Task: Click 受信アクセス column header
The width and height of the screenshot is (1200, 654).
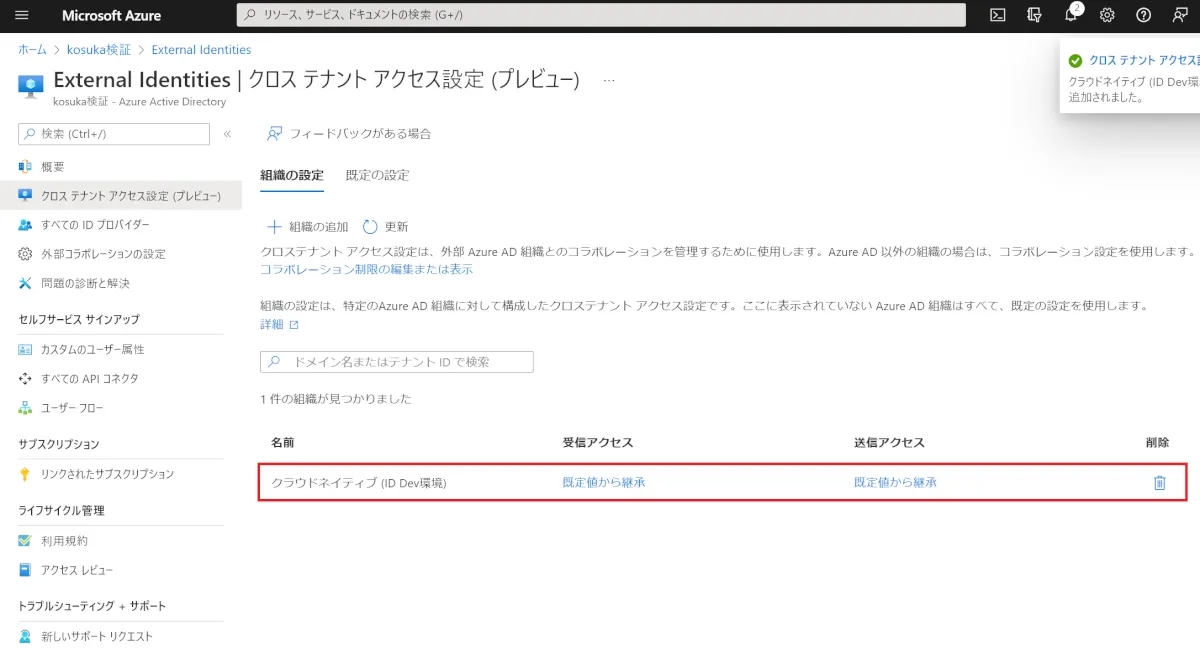Action: pos(598,442)
